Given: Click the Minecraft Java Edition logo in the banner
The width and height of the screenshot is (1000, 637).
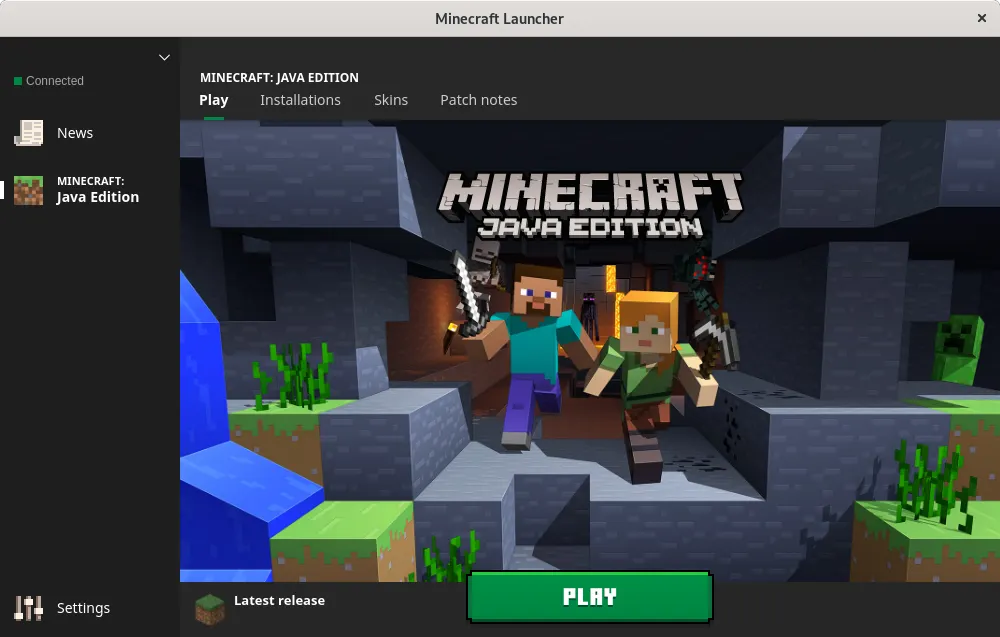Looking at the screenshot, I should coord(592,205).
